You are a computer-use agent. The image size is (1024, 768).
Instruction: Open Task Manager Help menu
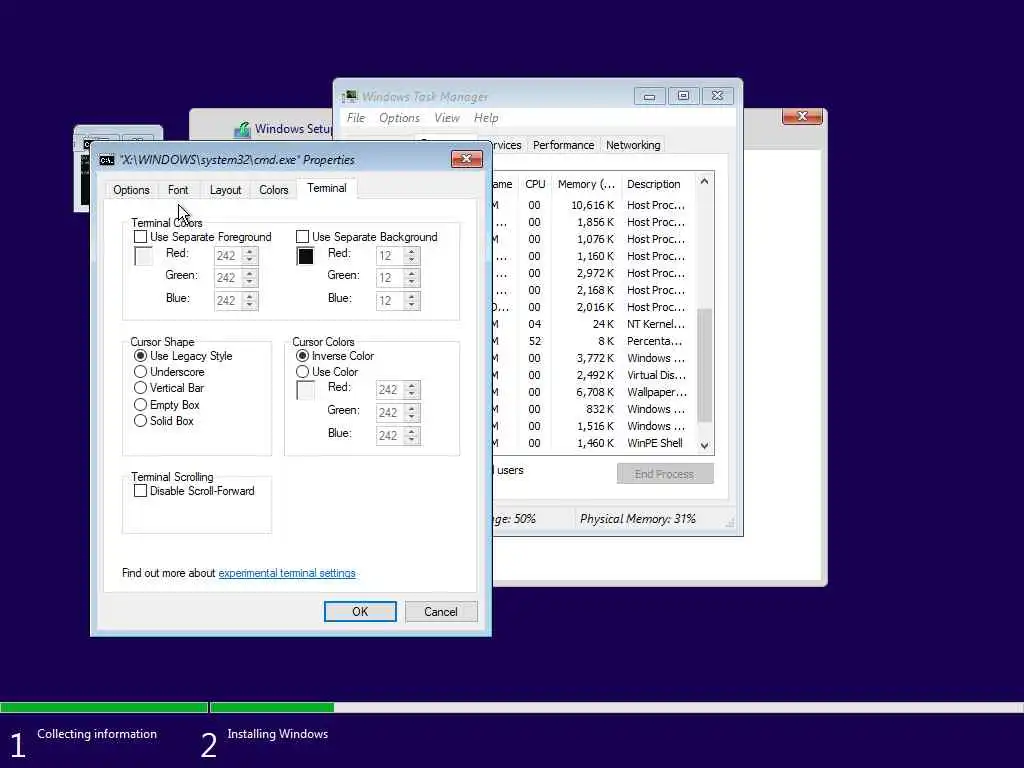486,118
